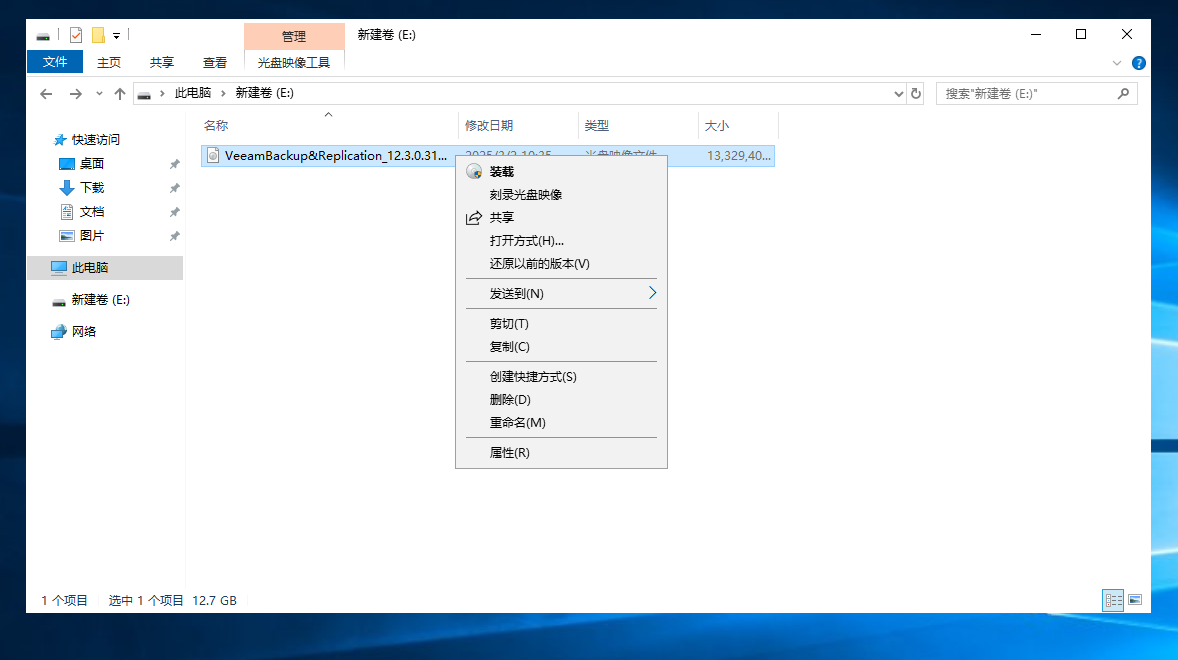
Task: Click the pin icon beside 图片
Action: click(x=174, y=236)
